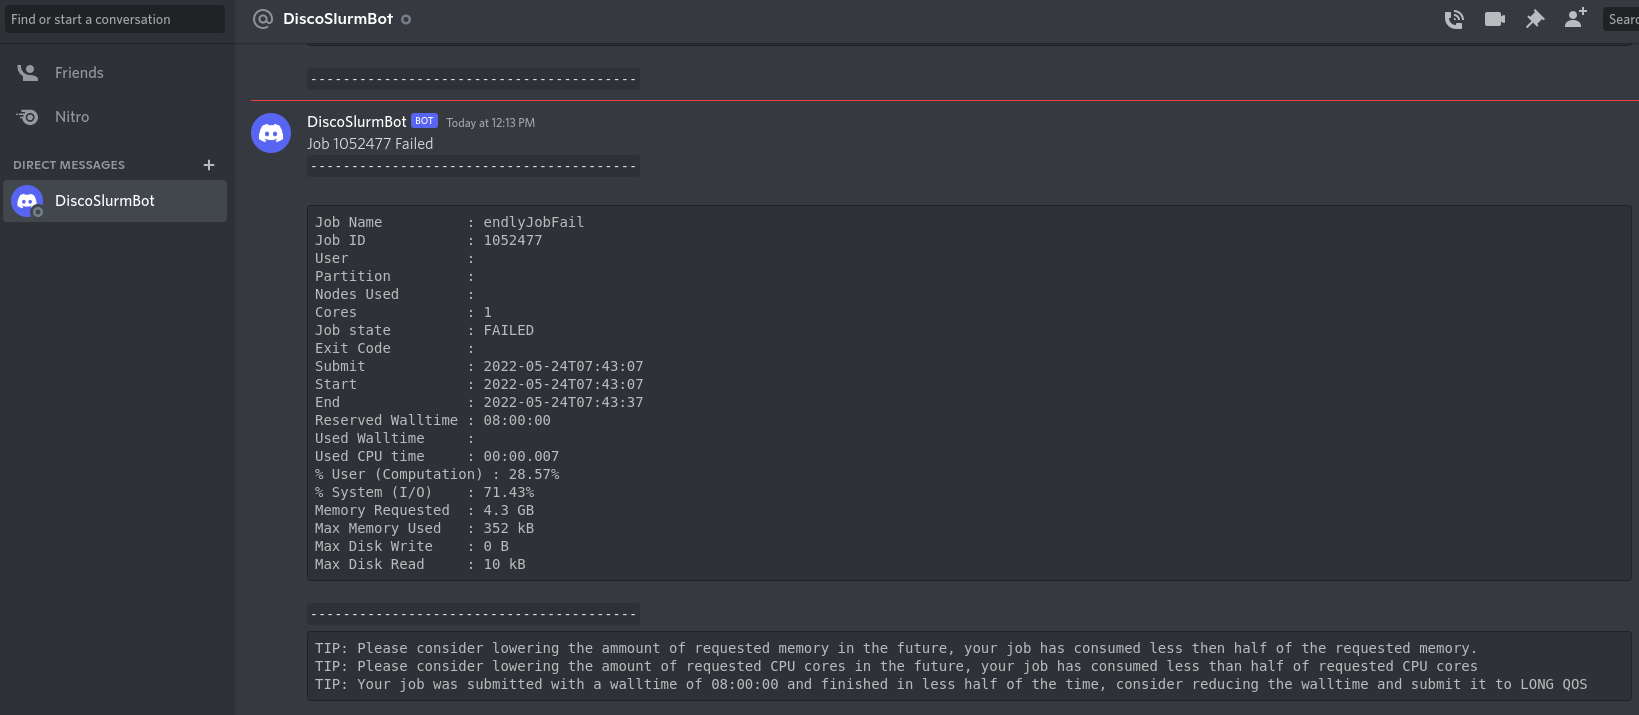The image size is (1639, 715).
Task: Click the Nitro speedometer icon
Action: (28, 117)
